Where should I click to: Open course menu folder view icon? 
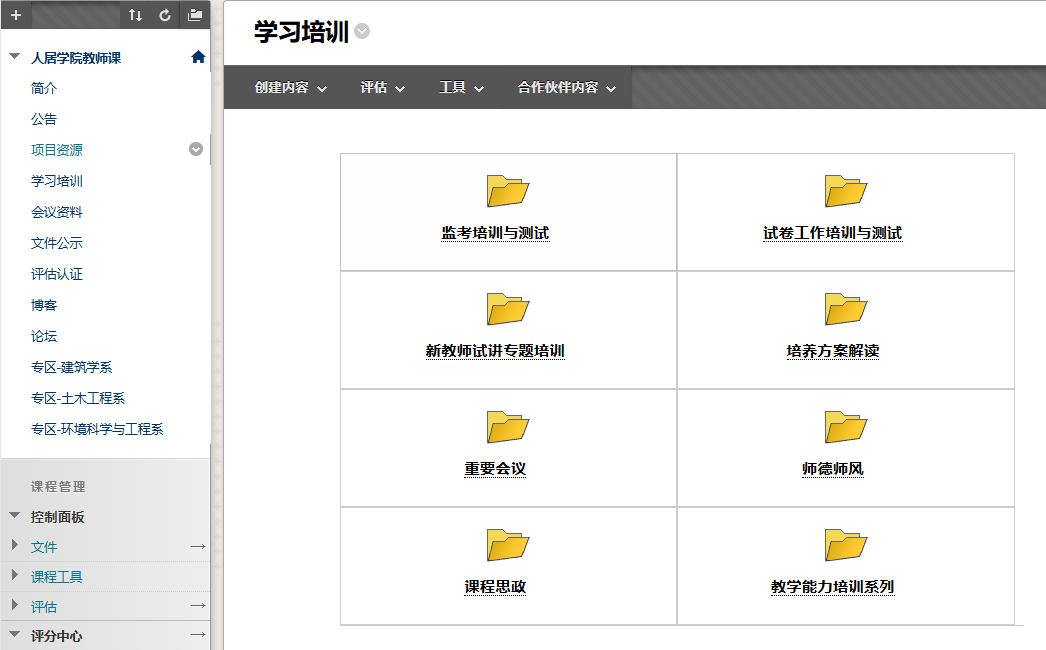pos(195,15)
